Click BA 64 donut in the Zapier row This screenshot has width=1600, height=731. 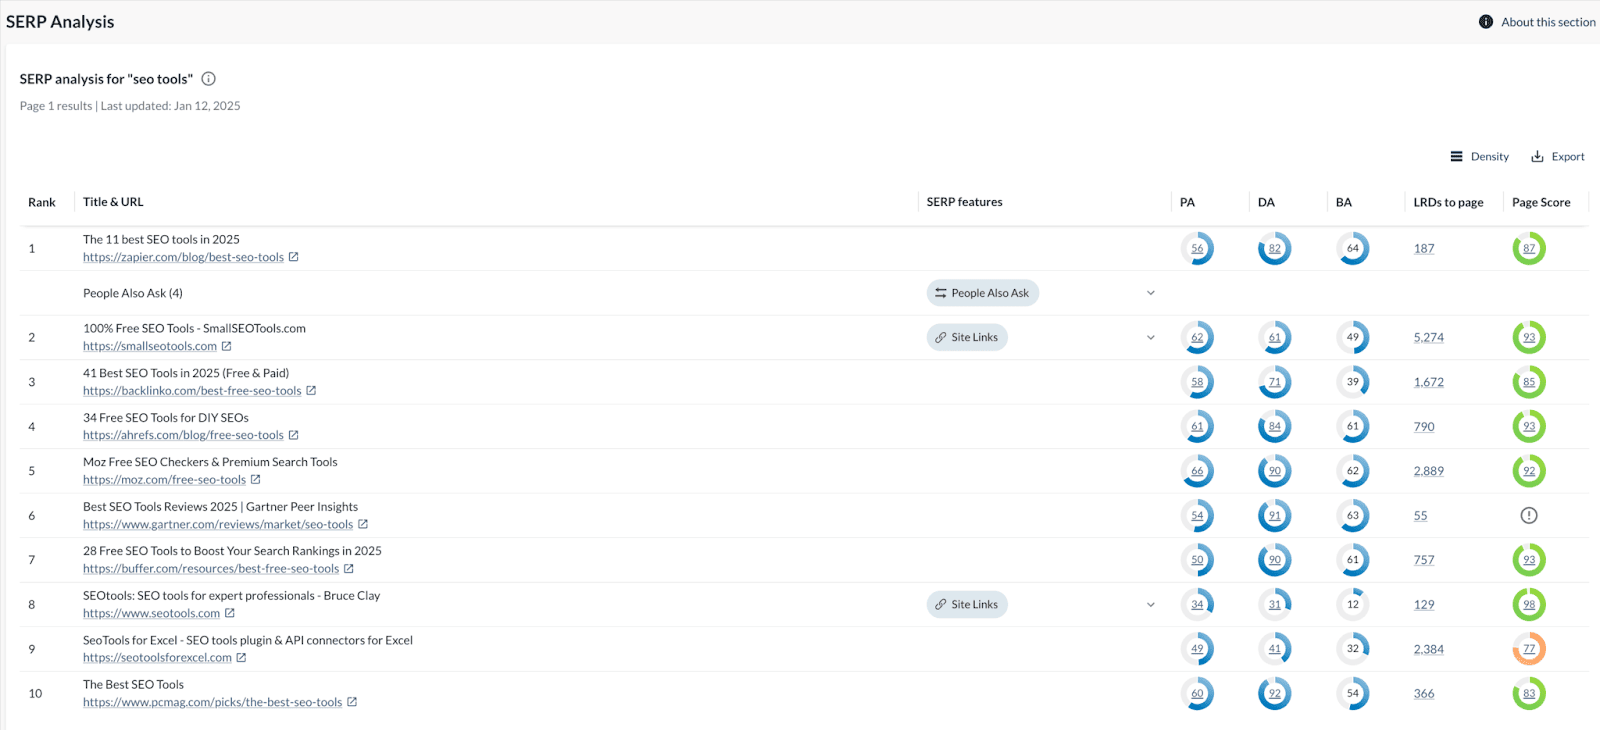1353,249
